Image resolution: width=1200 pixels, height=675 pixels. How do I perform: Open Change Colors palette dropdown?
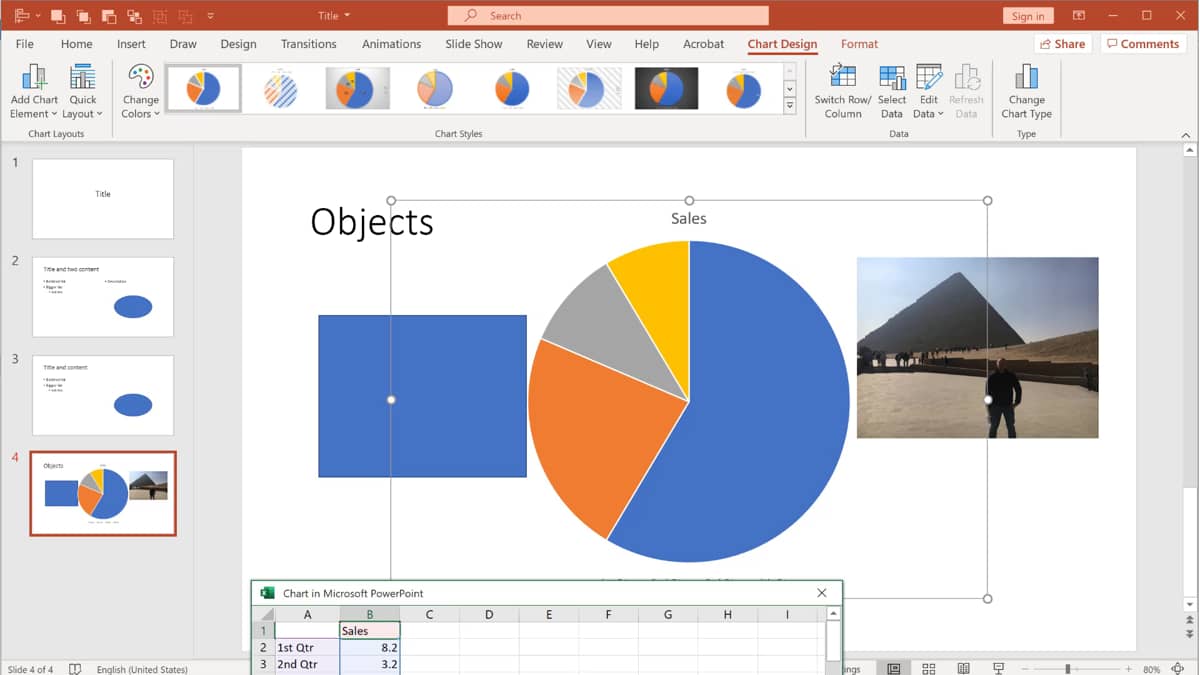point(141,91)
